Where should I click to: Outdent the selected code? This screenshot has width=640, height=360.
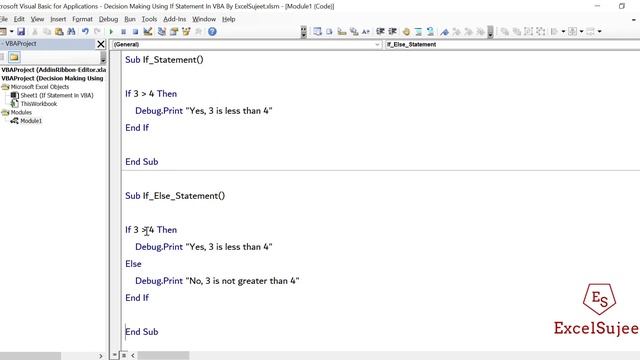pyautogui.click(x=393, y=31)
